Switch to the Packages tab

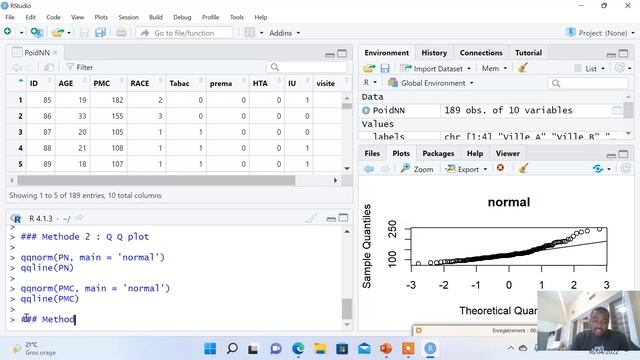click(438, 153)
